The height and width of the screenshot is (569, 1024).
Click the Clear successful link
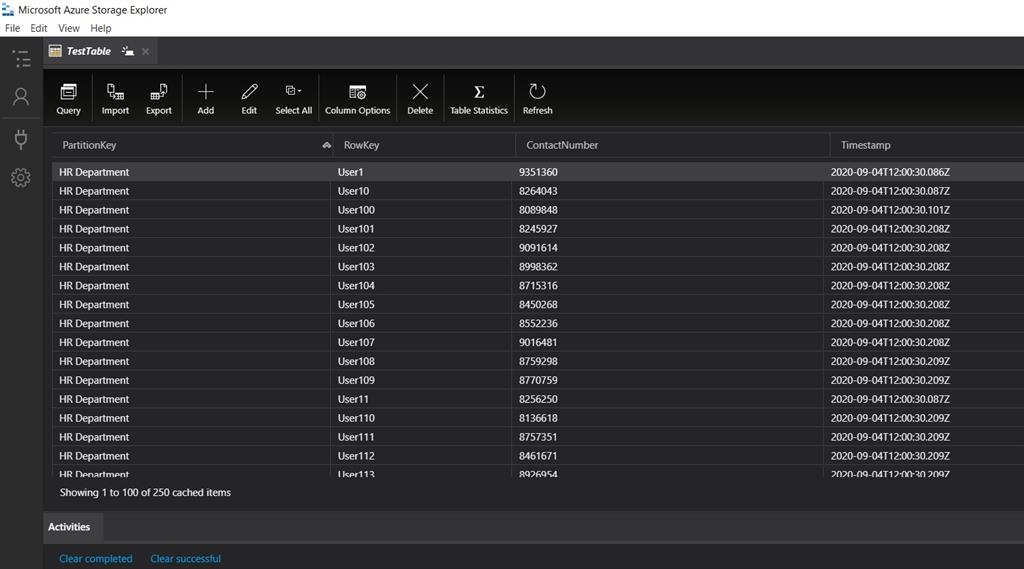(x=185, y=559)
